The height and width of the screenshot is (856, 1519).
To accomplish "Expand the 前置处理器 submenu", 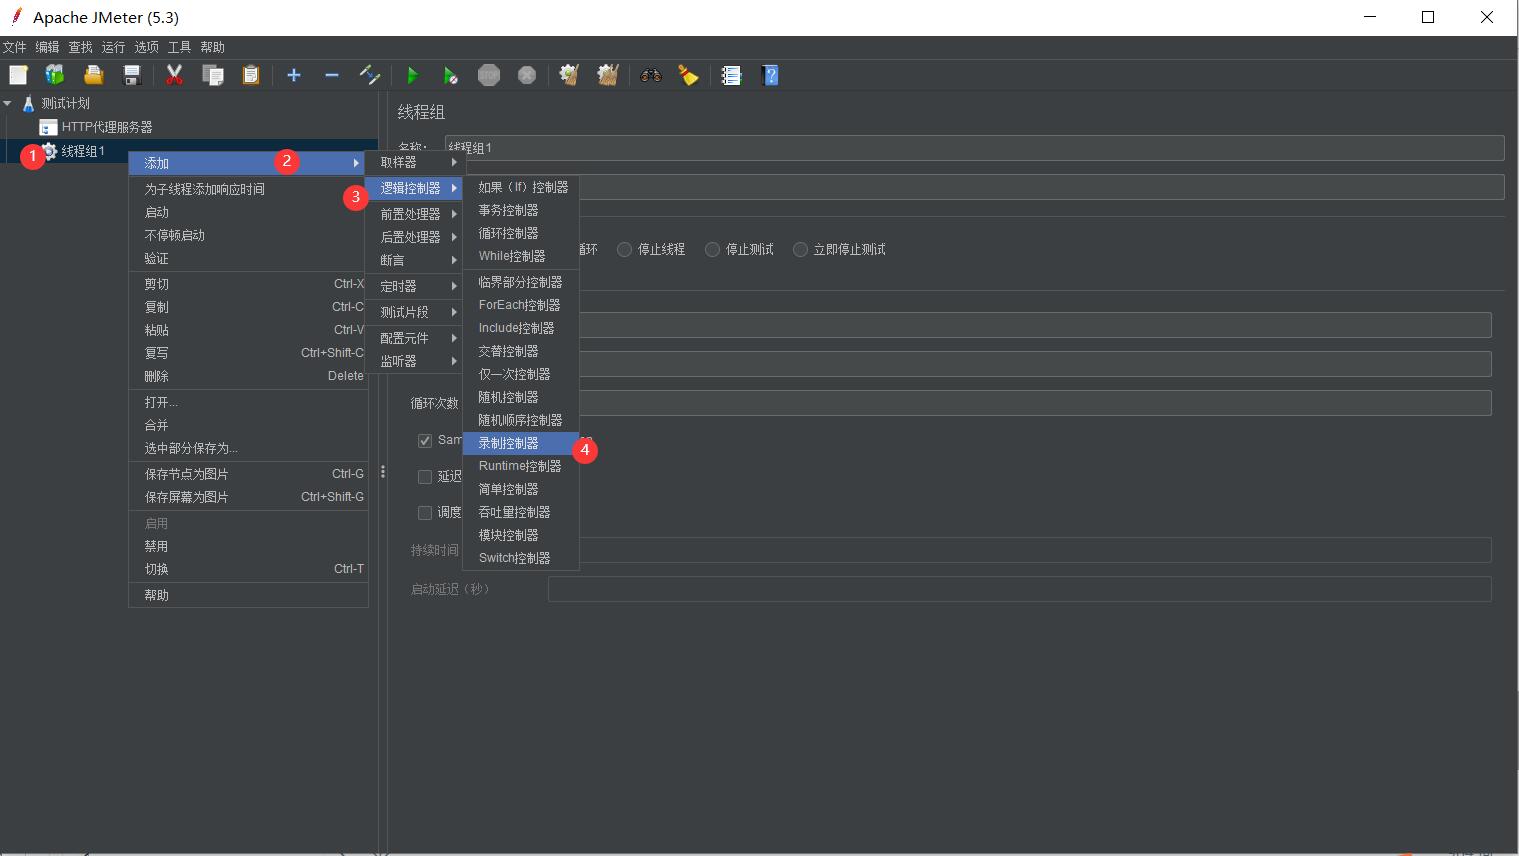I will point(414,214).
